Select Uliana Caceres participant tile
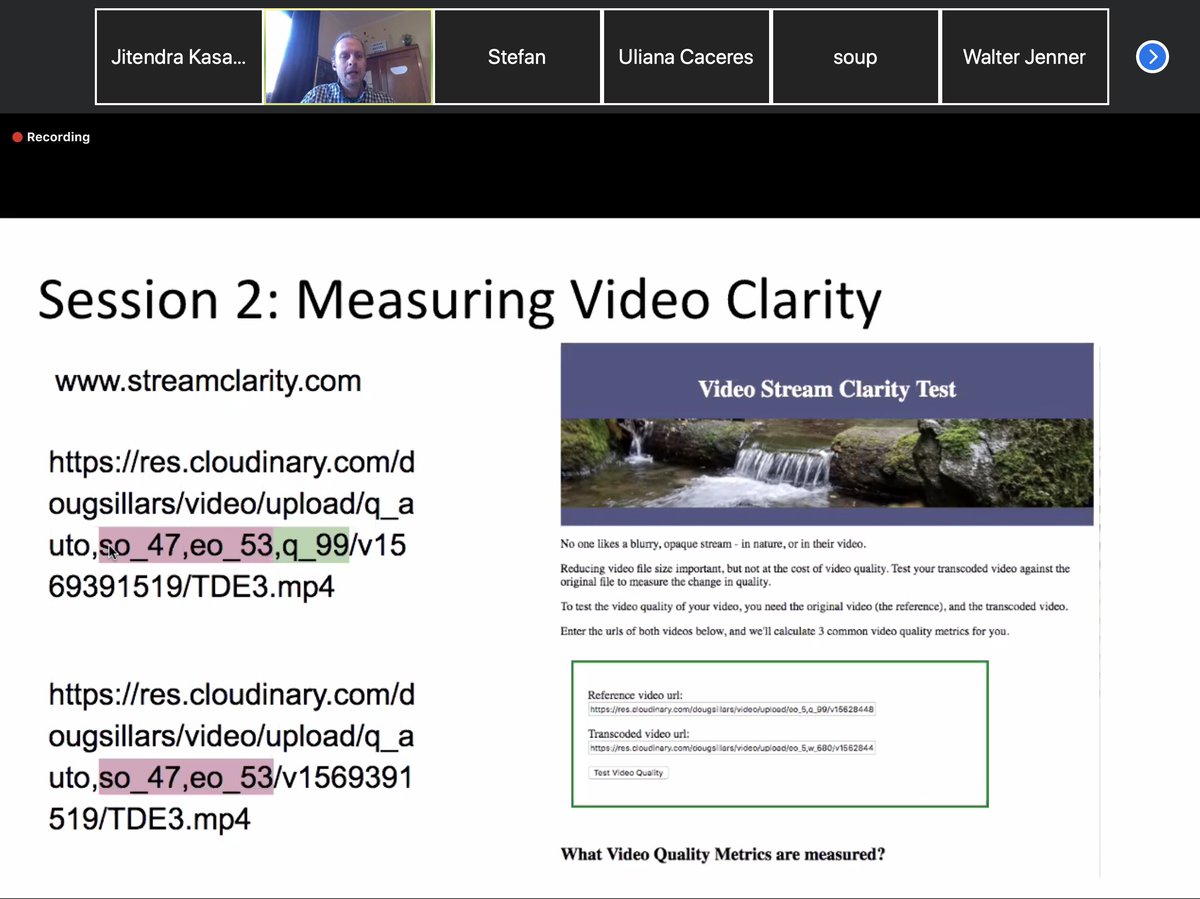Image resolution: width=1200 pixels, height=899 pixels. click(x=686, y=57)
